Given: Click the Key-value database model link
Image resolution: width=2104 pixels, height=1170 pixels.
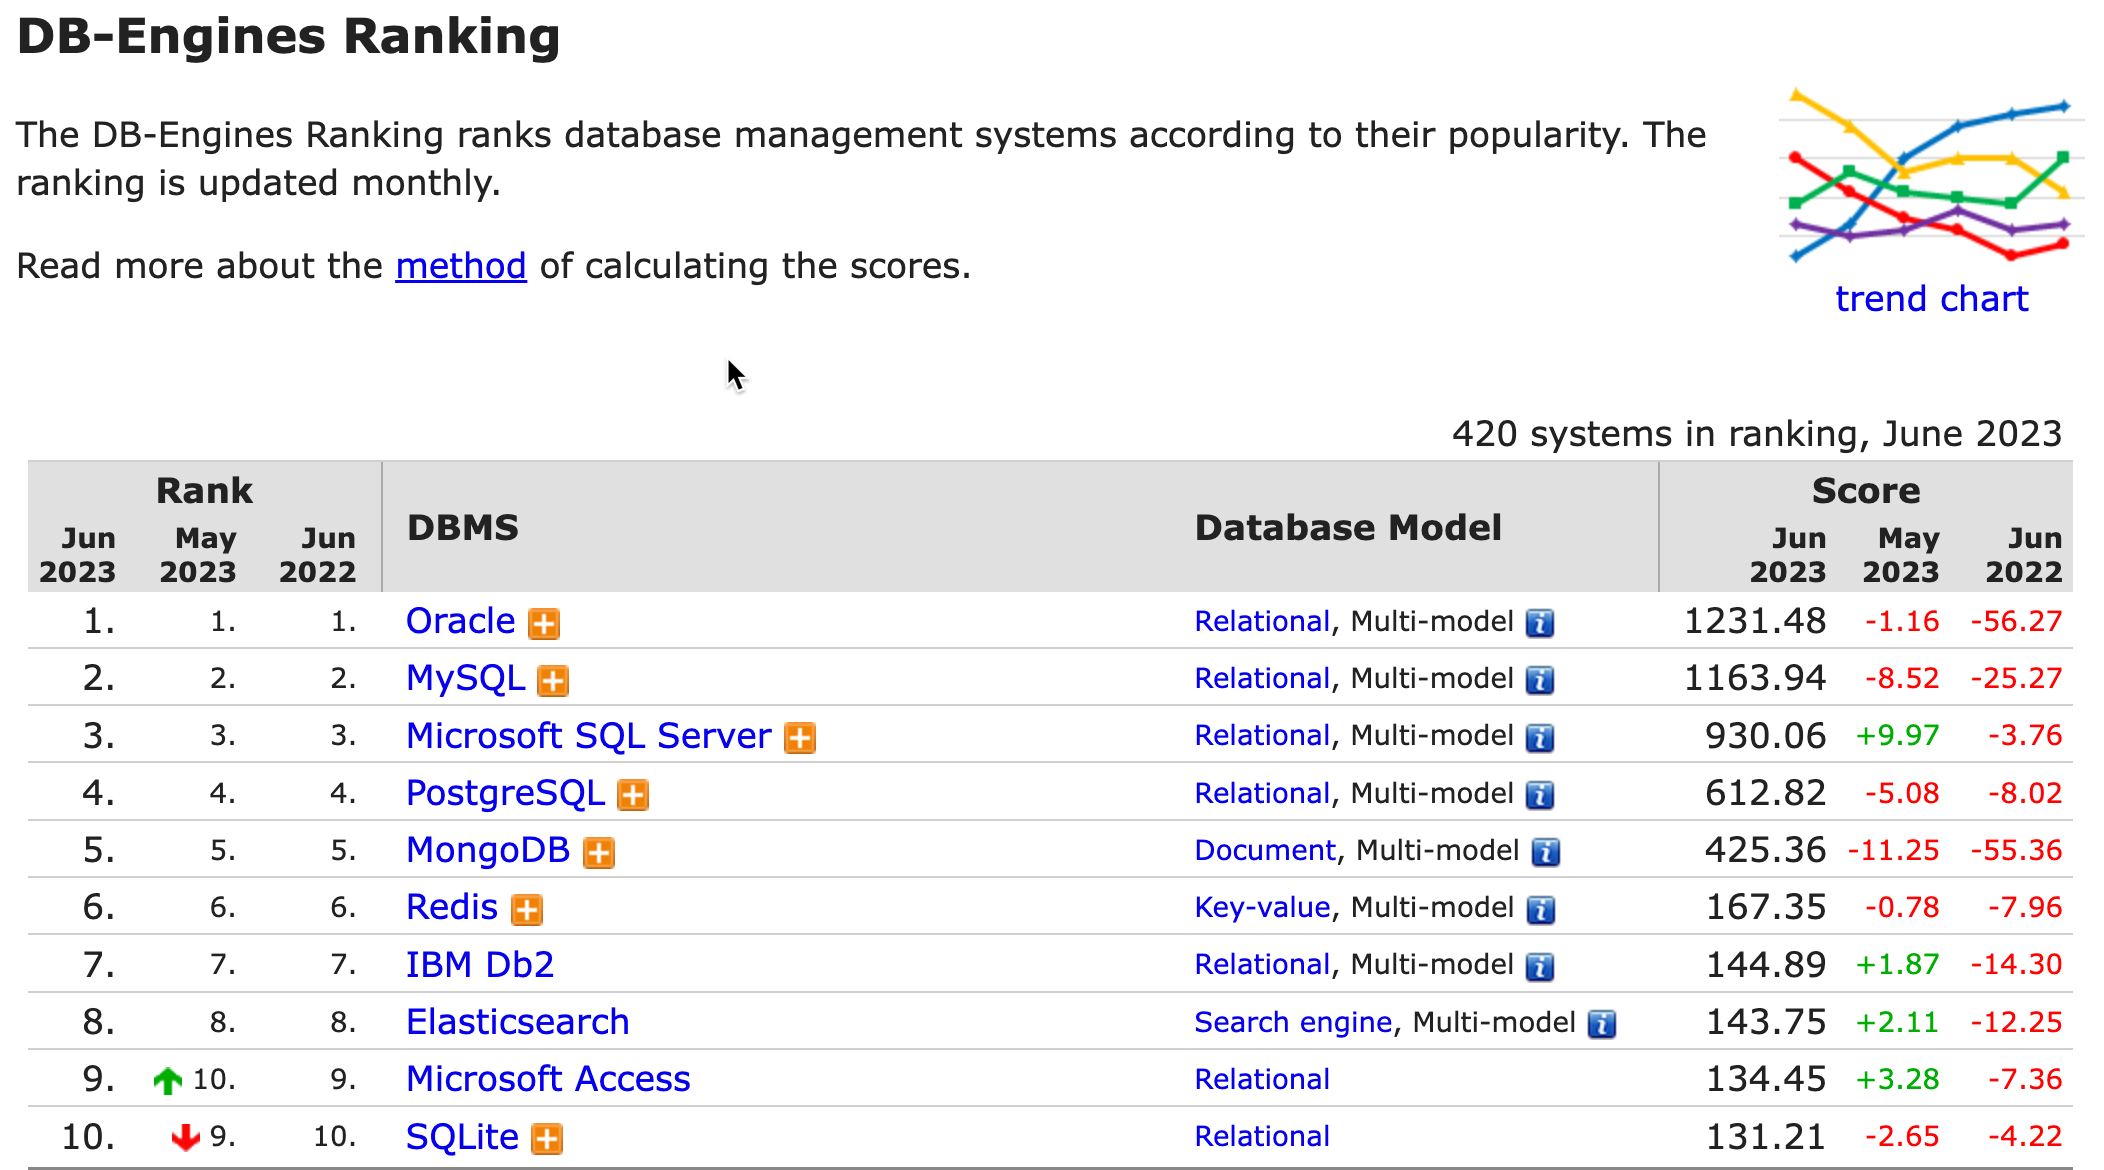Looking at the screenshot, I should coord(1261,907).
